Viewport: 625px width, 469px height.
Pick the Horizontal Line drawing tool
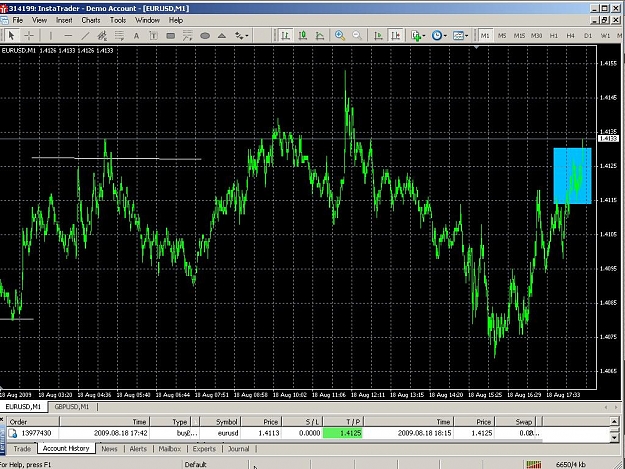(x=68, y=36)
